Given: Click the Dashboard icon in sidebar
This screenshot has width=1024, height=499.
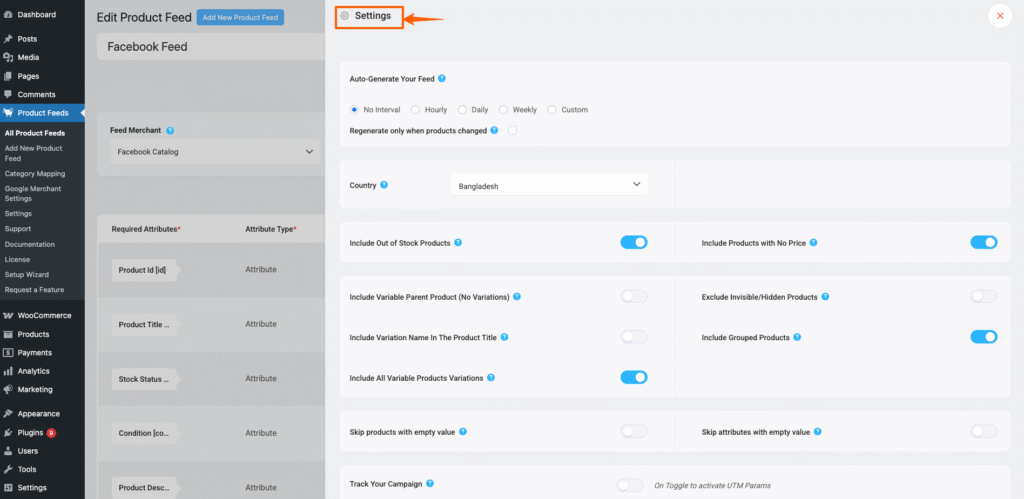Looking at the screenshot, I should (x=8, y=14).
